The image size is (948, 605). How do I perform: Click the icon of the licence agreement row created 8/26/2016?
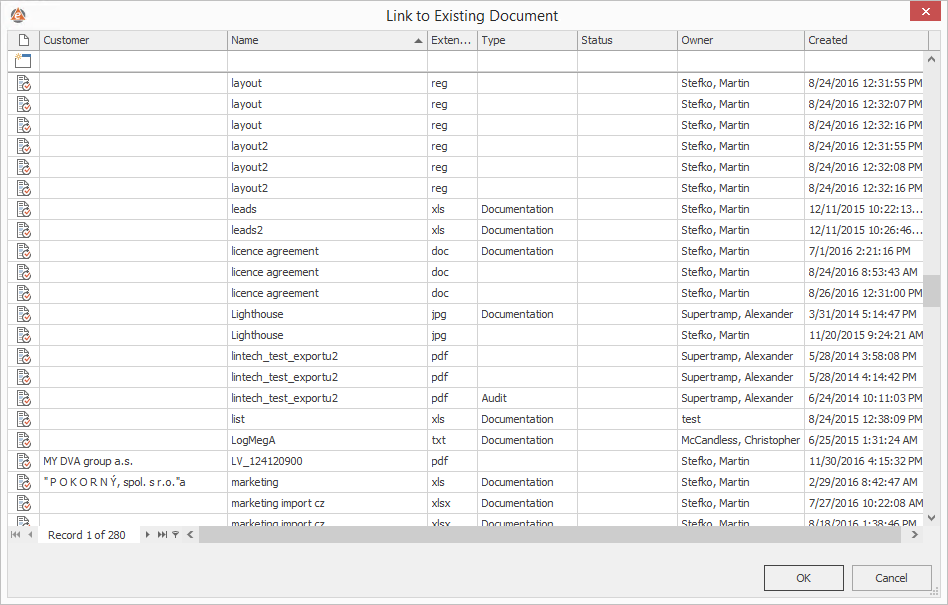coord(24,293)
